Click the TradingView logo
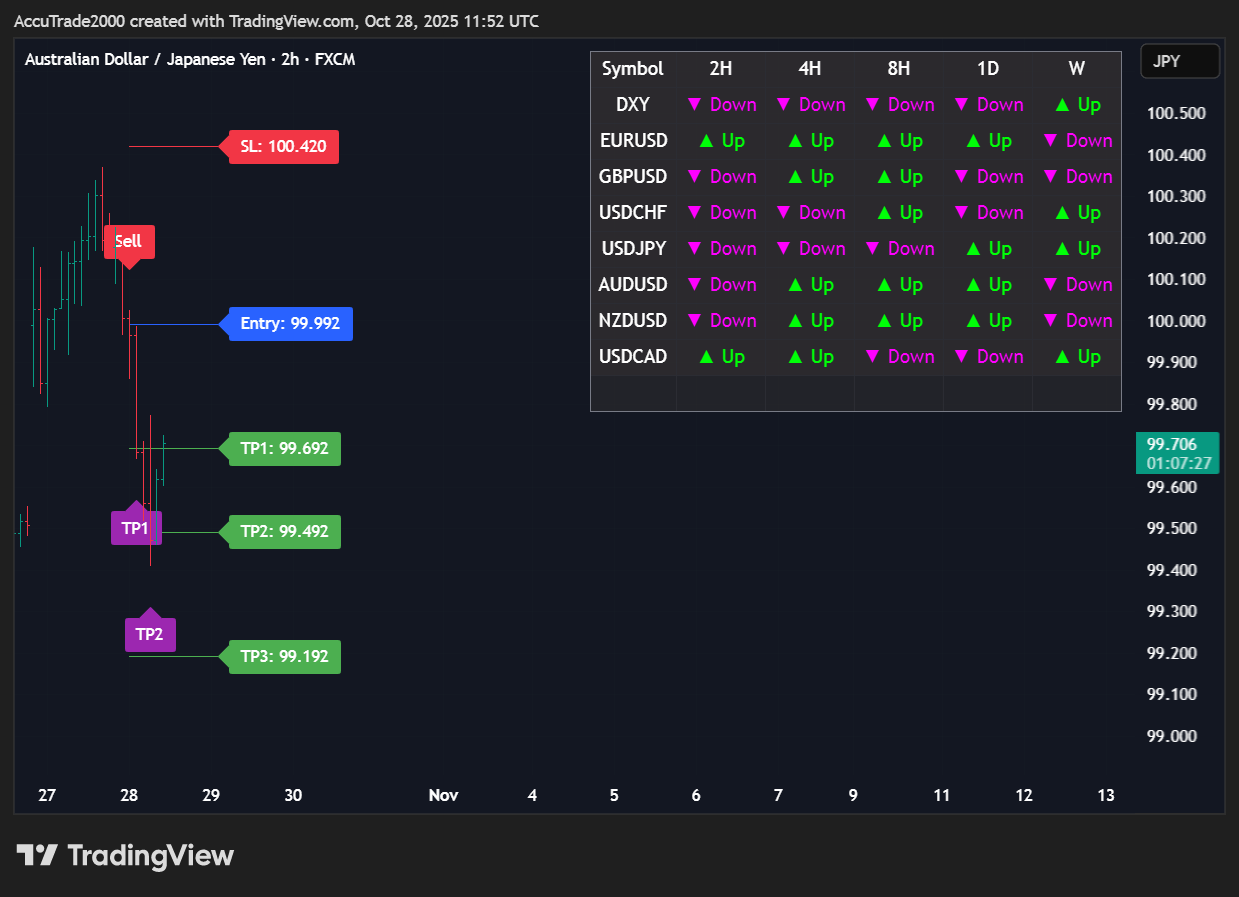 coord(125,856)
